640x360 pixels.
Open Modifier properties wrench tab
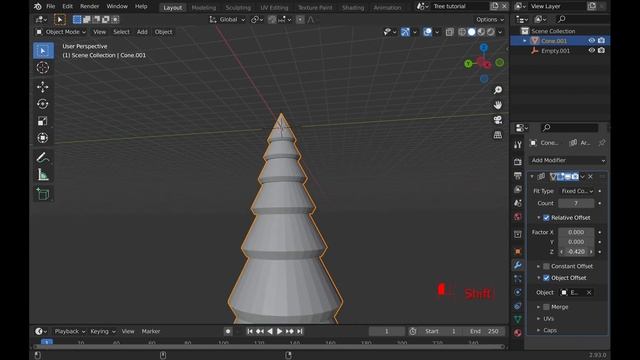click(x=518, y=265)
